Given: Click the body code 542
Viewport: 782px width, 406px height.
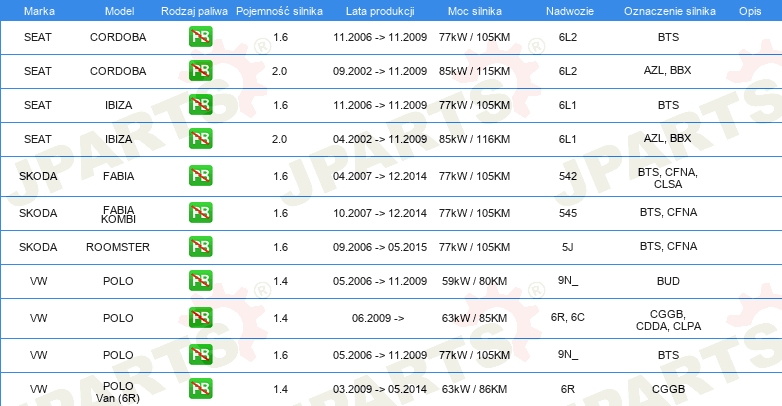Looking at the screenshot, I should pyautogui.click(x=568, y=176).
